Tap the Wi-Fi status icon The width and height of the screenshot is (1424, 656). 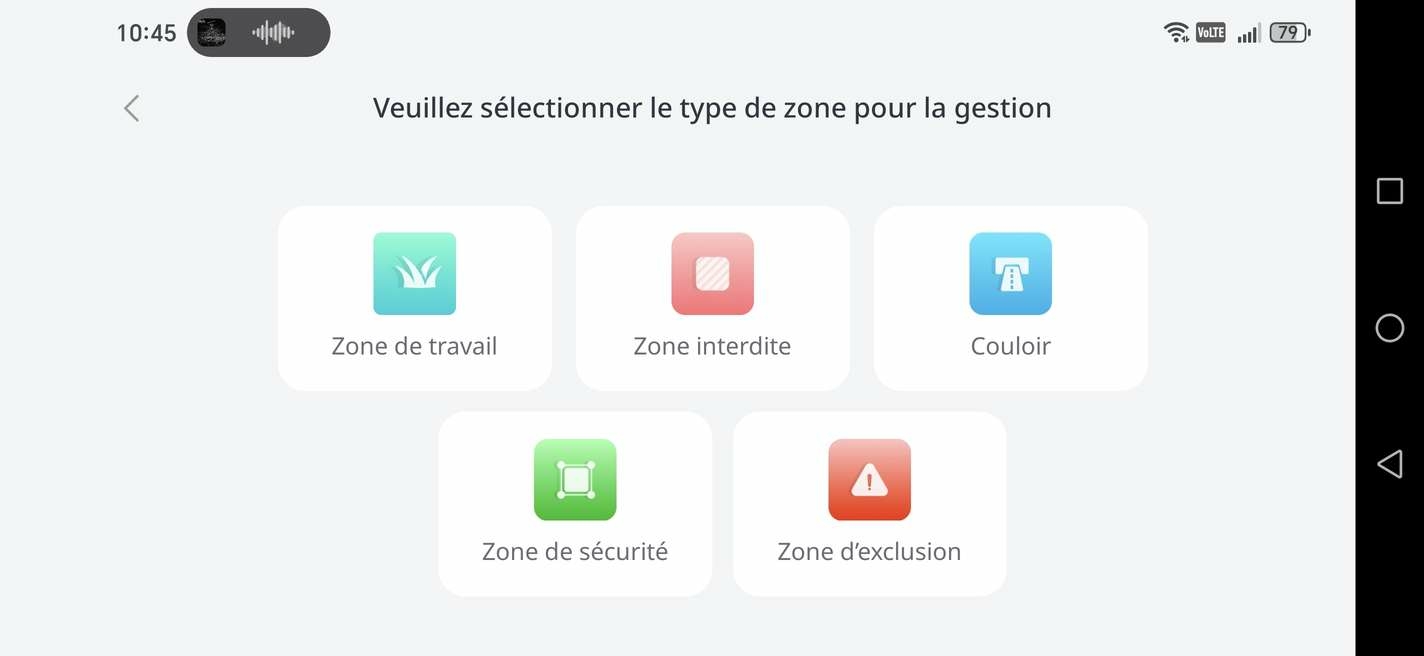click(x=1177, y=33)
